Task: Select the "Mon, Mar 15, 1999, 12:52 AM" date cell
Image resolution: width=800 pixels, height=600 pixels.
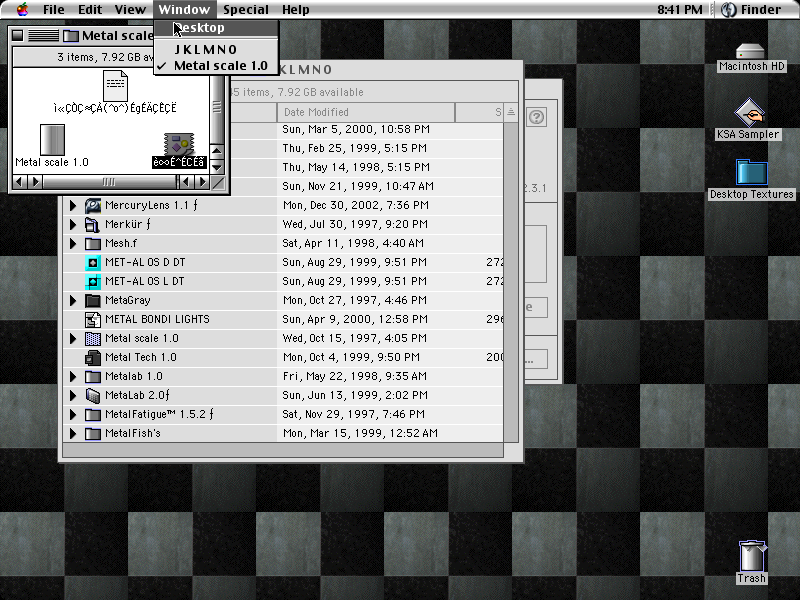Action: click(x=360, y=434)
